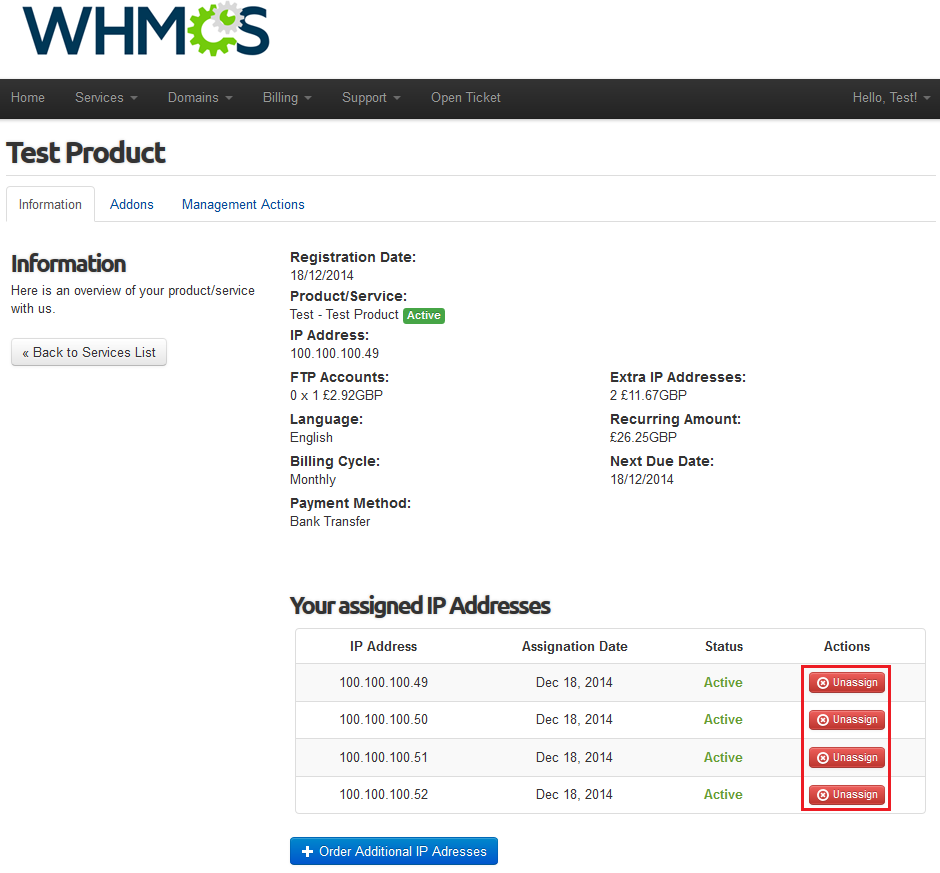Click the Assignation Date column header
The width and height of the screenshot is (940, 873).
(x=574, y=646)
